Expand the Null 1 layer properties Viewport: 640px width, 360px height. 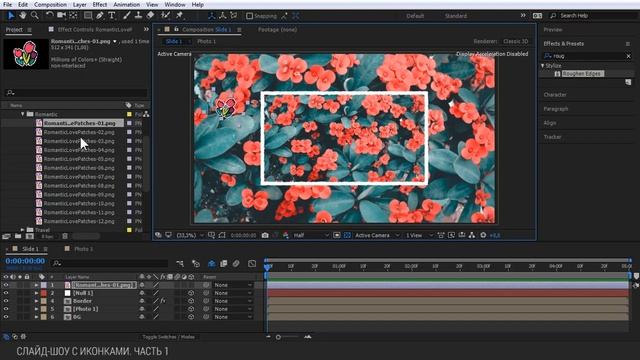click(x=36, y=293)
